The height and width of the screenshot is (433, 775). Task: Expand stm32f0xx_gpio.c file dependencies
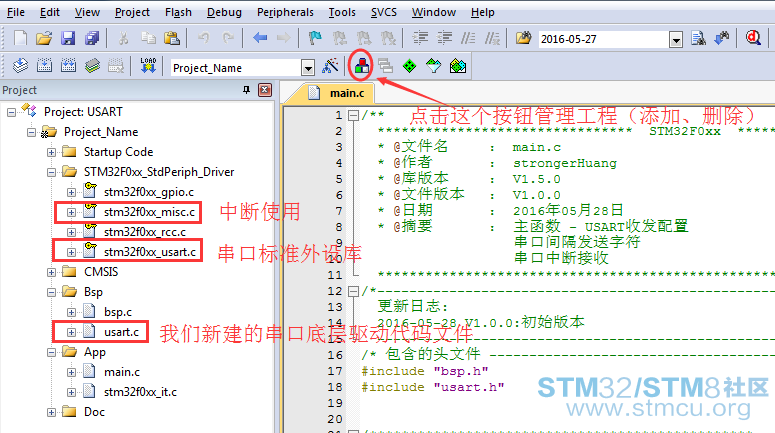tap(71, 192)
